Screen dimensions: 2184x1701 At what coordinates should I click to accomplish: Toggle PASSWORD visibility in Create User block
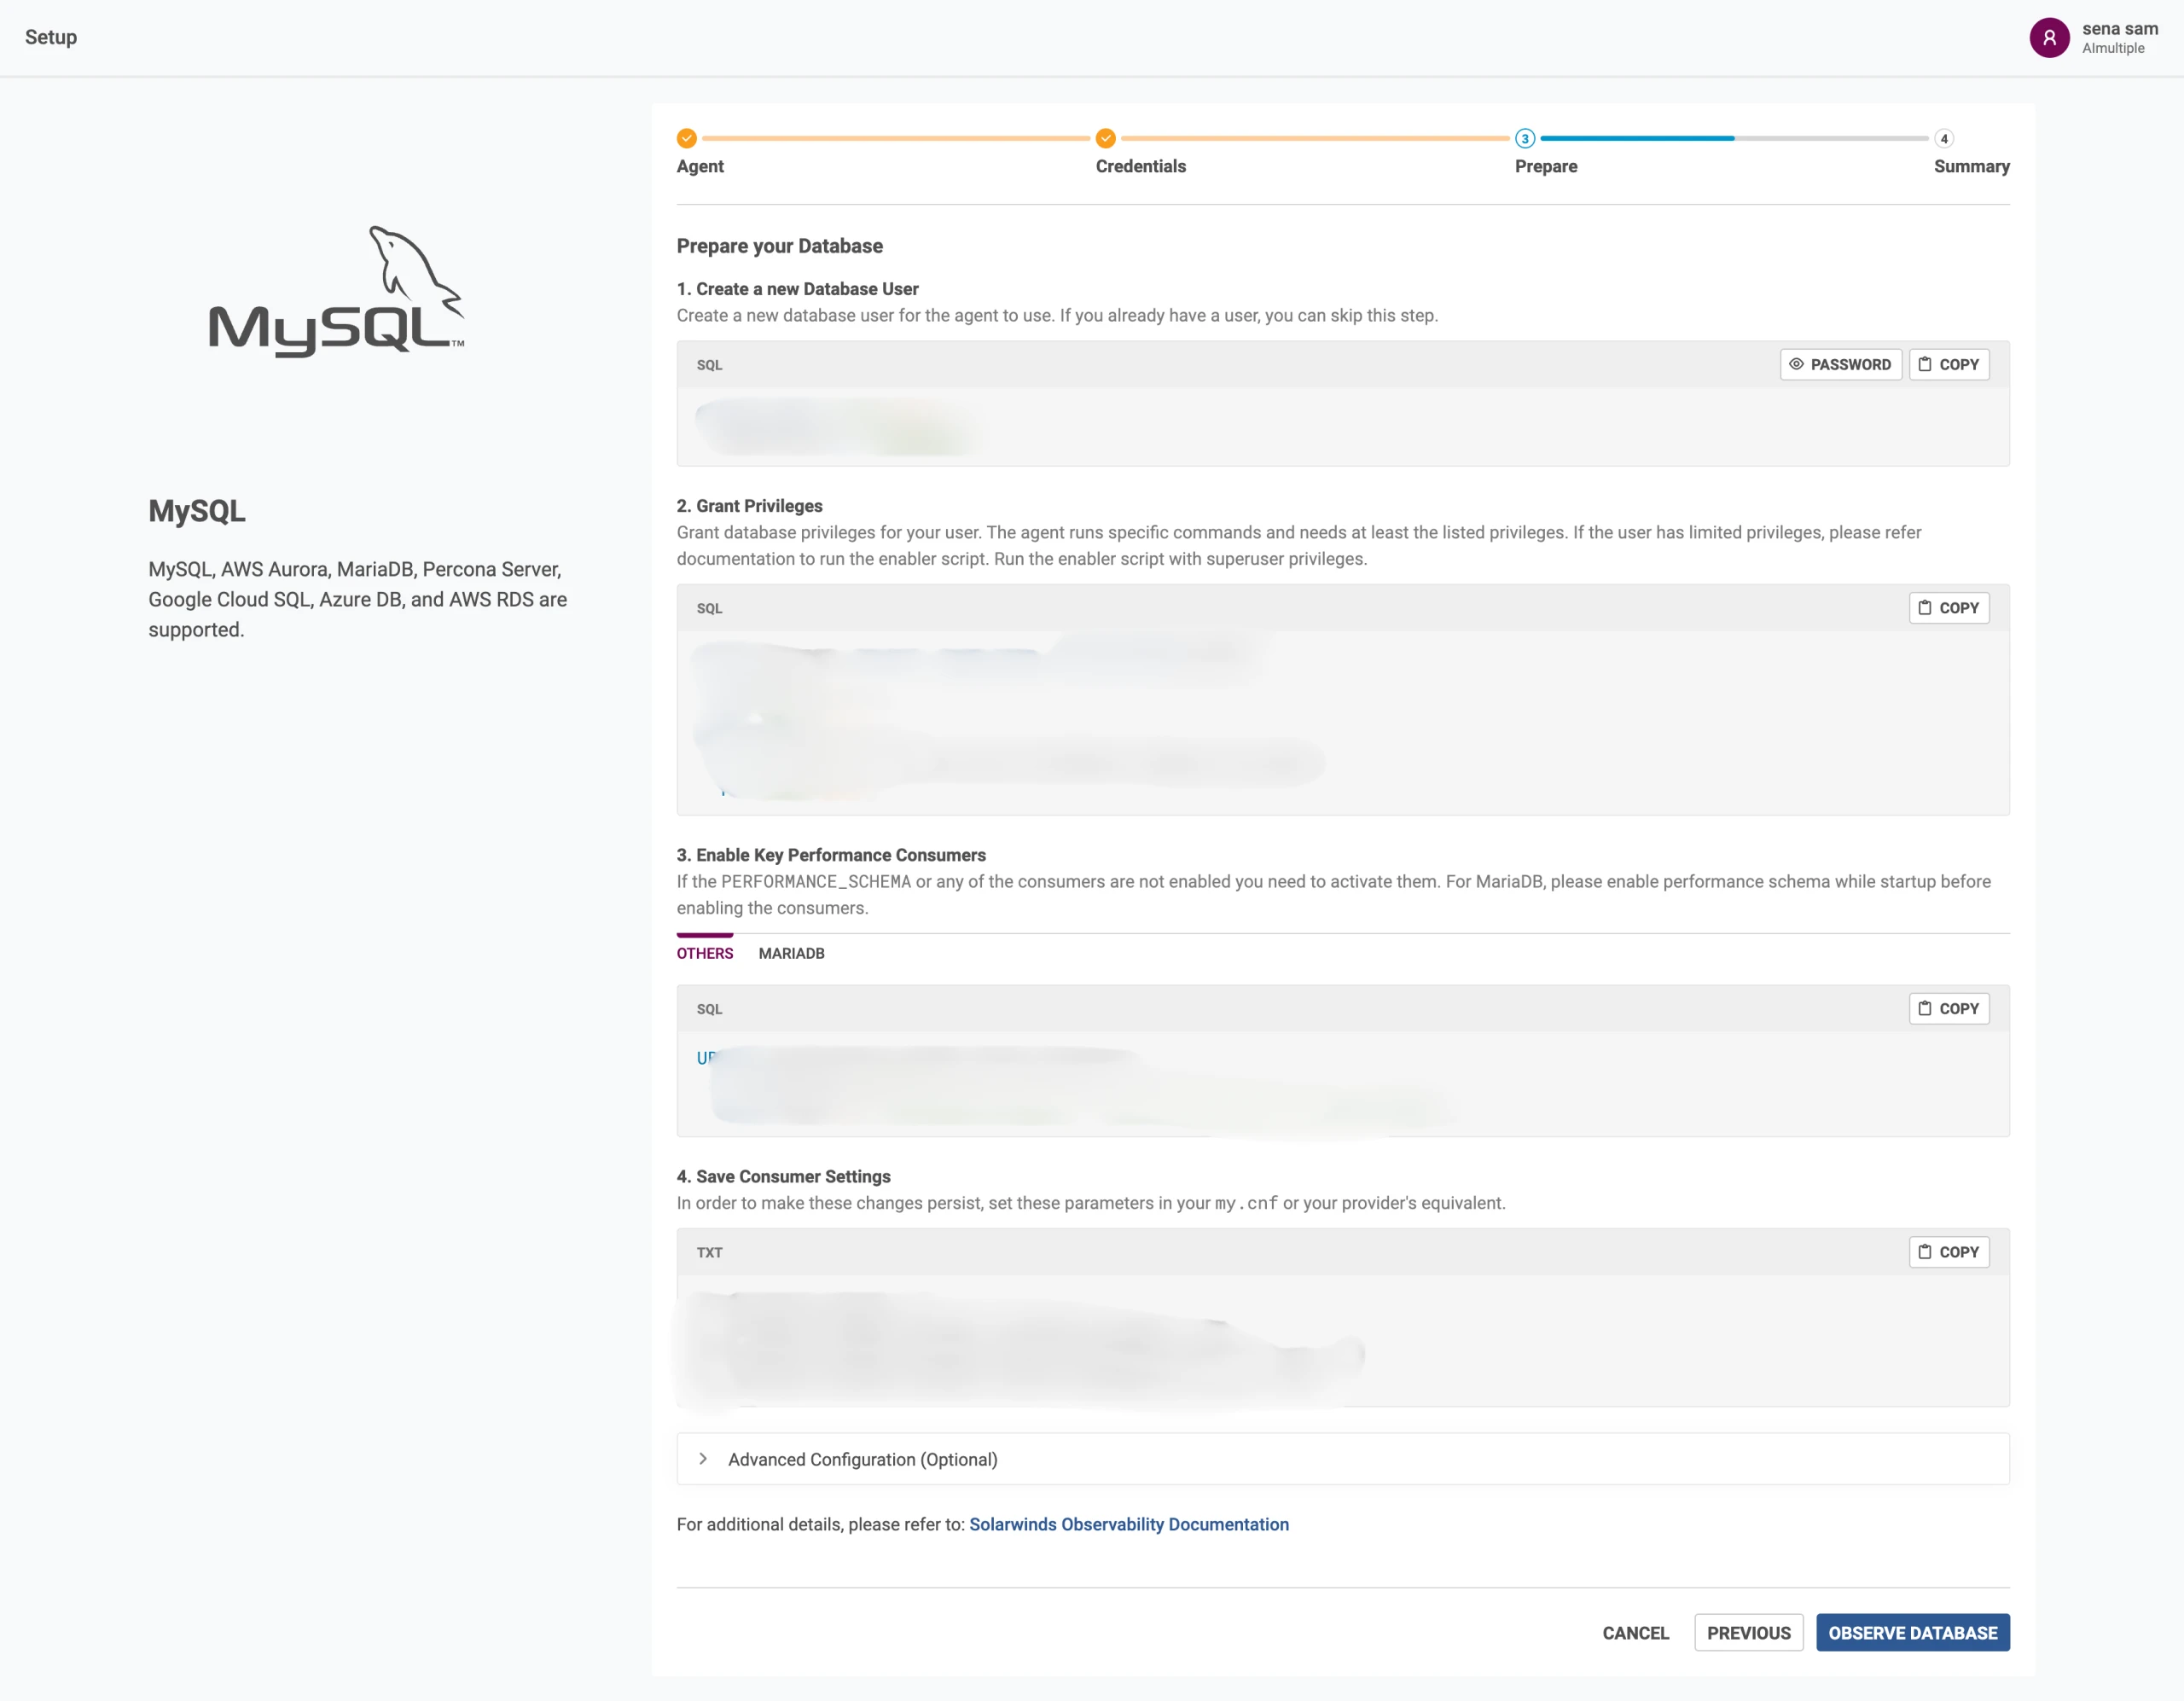1841,365
